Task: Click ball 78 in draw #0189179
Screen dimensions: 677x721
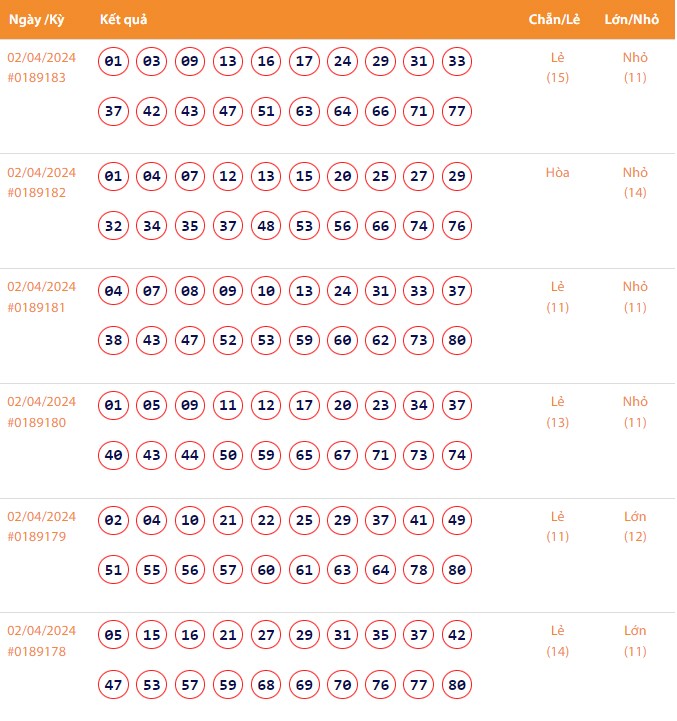Action: point(419,570)
